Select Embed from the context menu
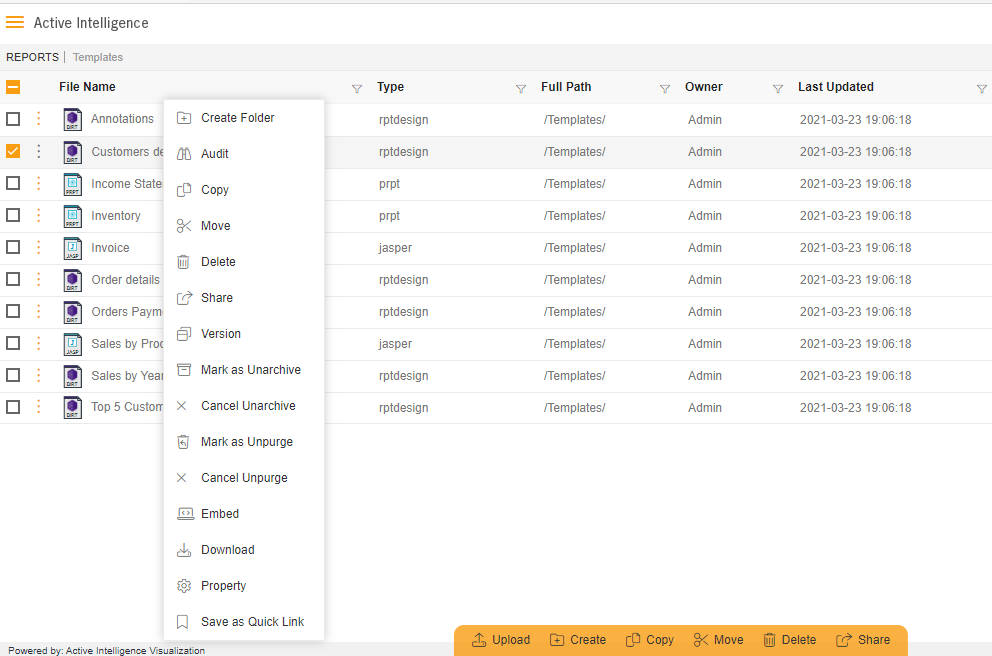 pos(244,514)
